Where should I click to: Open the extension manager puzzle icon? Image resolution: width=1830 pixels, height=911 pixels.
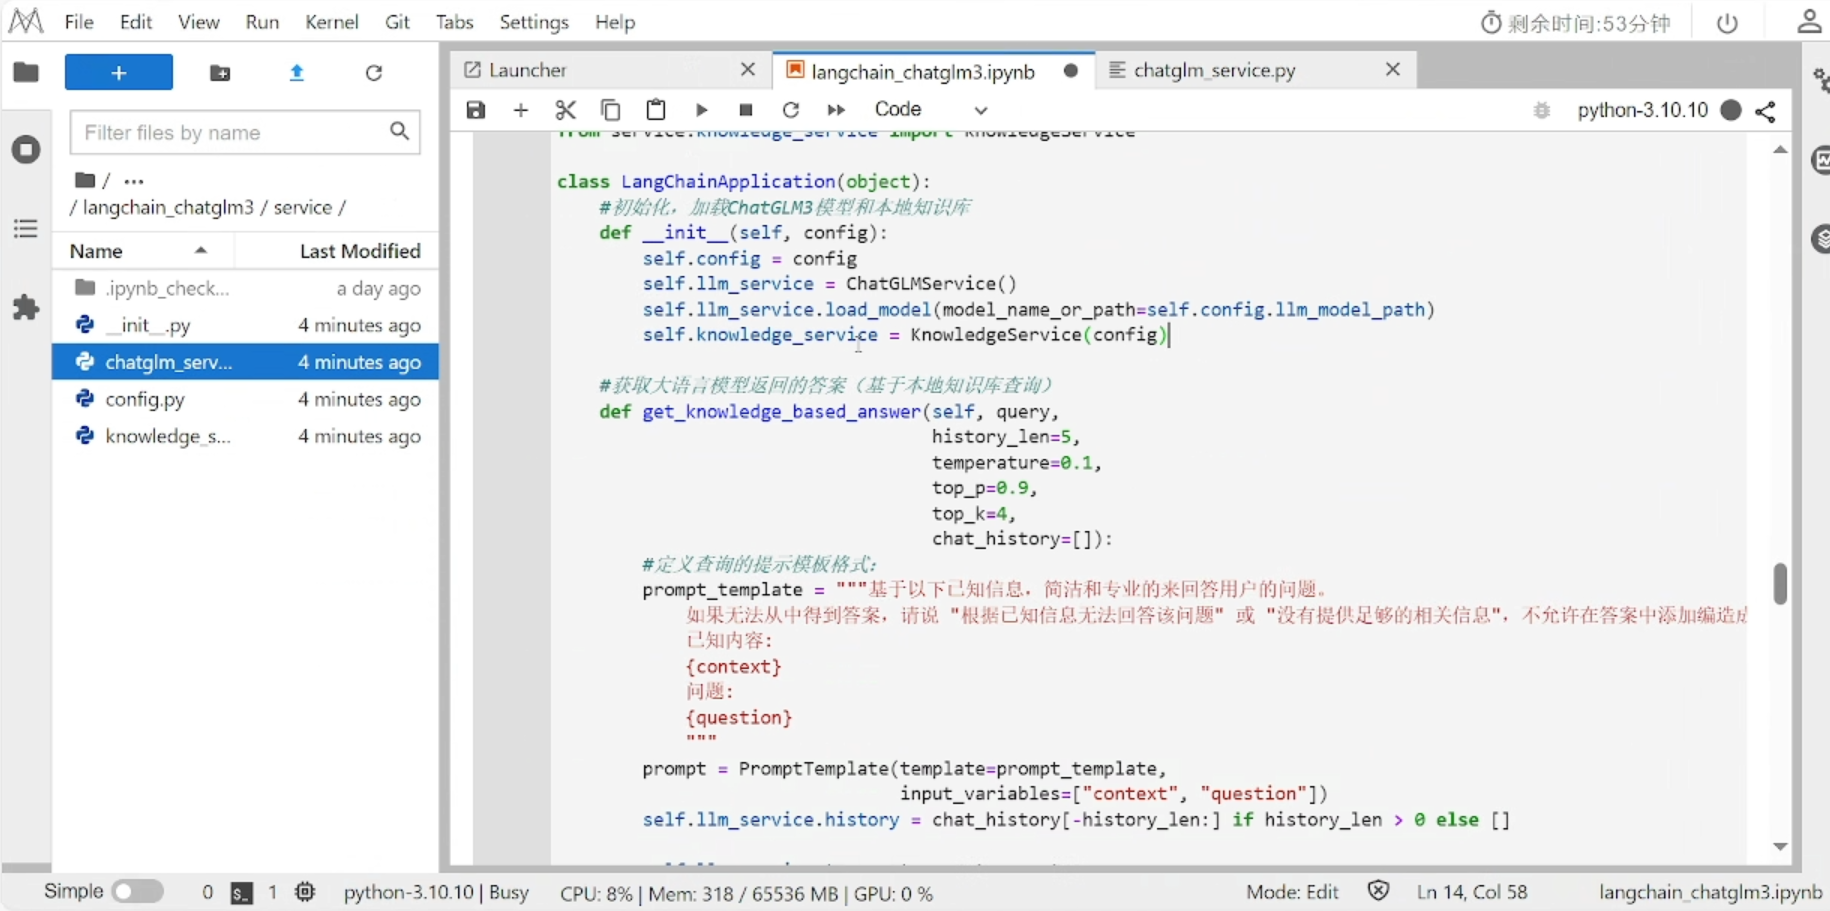pyautogui.click(x=26, y=307)
